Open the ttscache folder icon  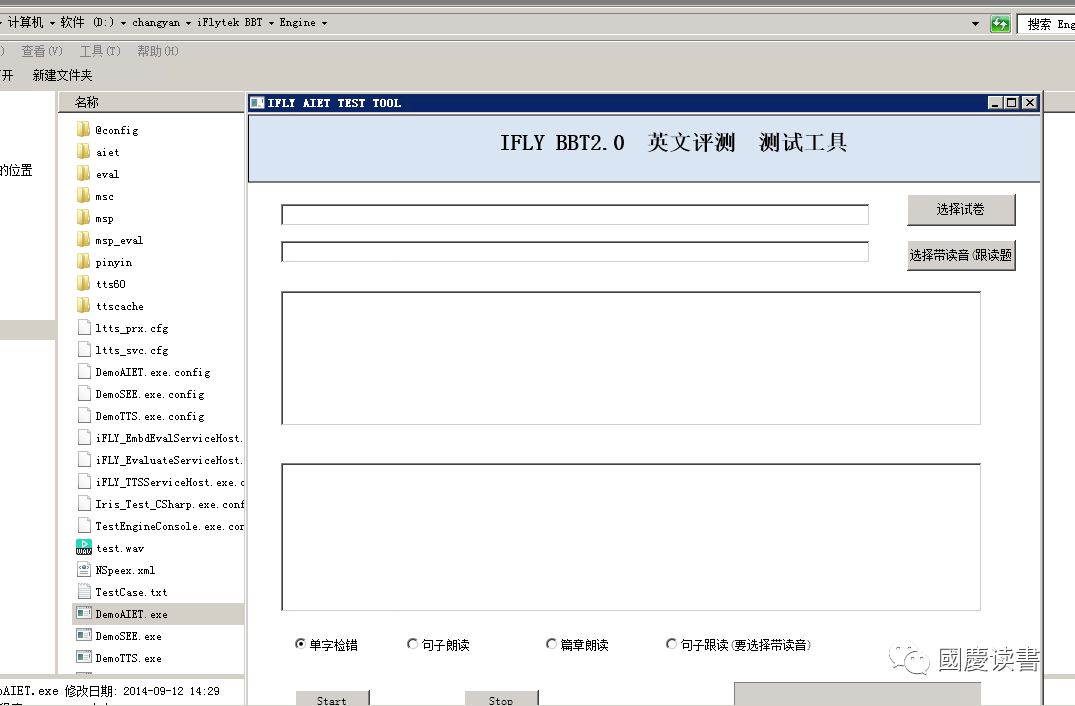click(x=84, y=306)
